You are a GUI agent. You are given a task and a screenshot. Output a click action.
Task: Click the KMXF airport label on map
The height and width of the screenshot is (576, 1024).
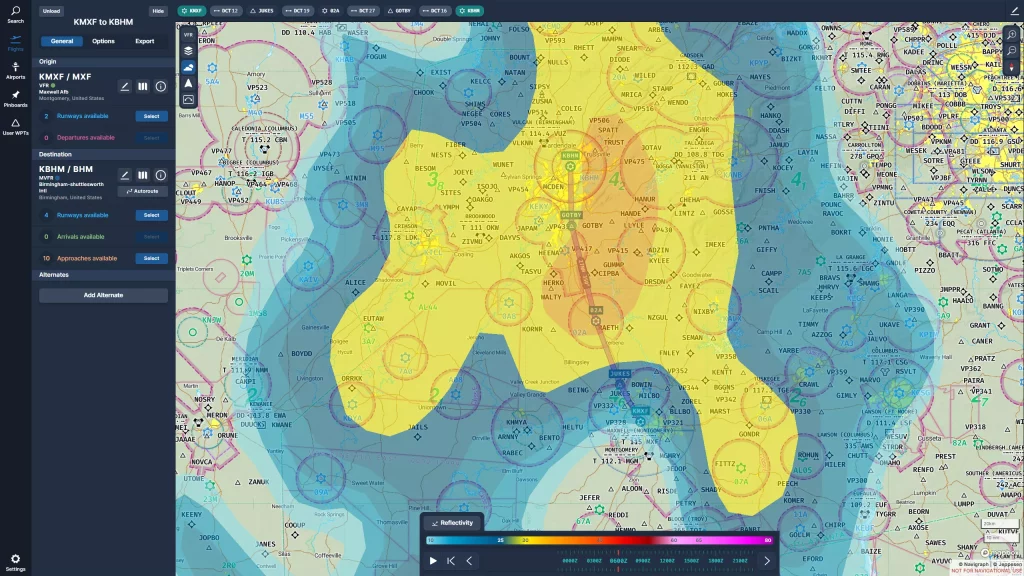click(x=640, y=411)
